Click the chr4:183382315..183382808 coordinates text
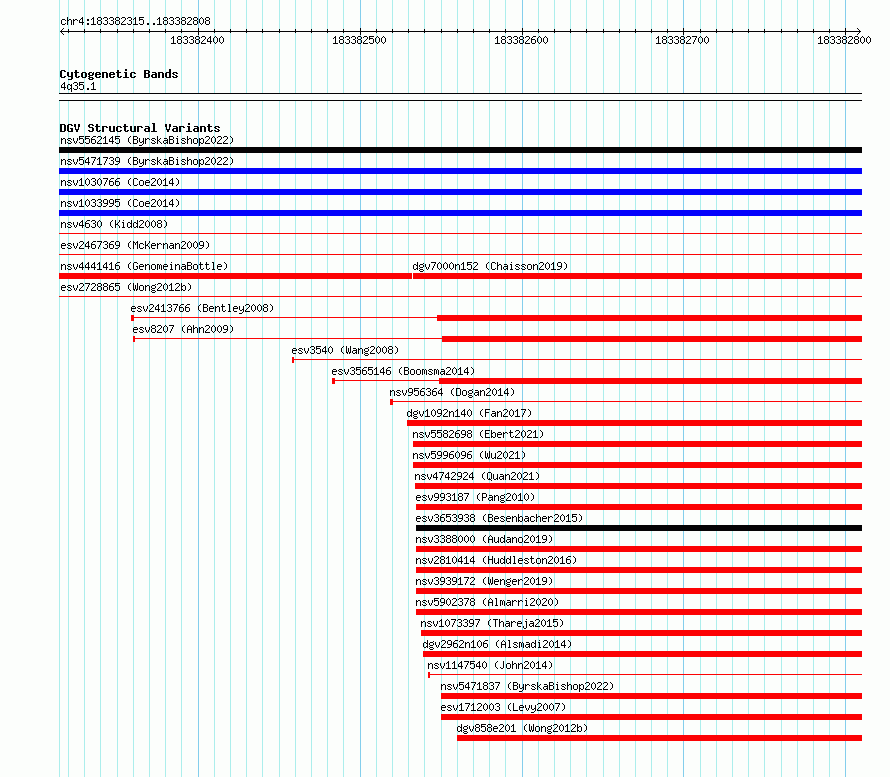Image resolution: width=890 pixels, height=777 pixels. tap(135, 21)
